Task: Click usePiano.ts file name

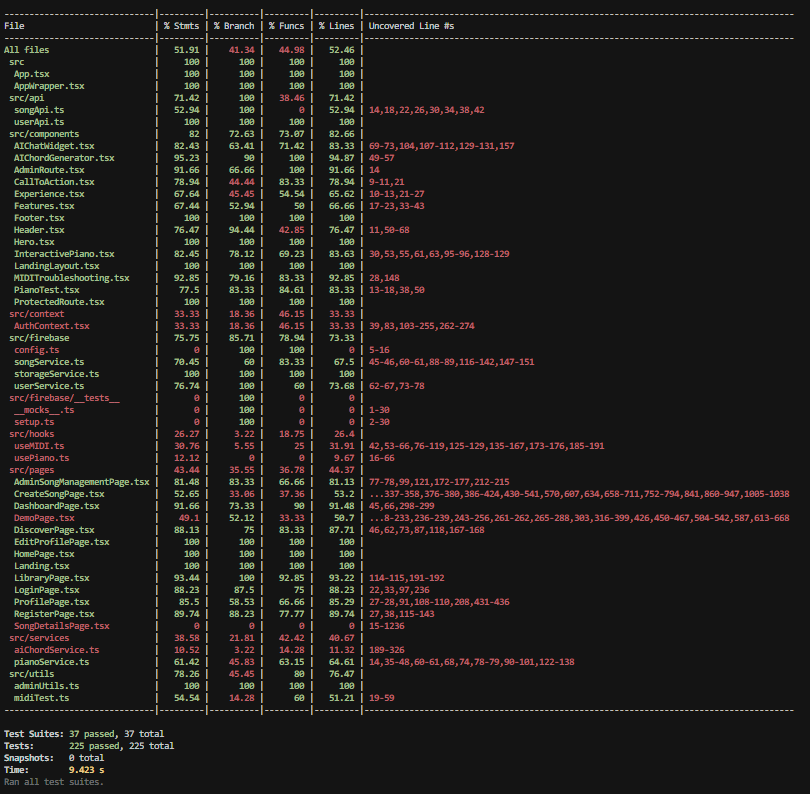Action: tap(41, 458)
